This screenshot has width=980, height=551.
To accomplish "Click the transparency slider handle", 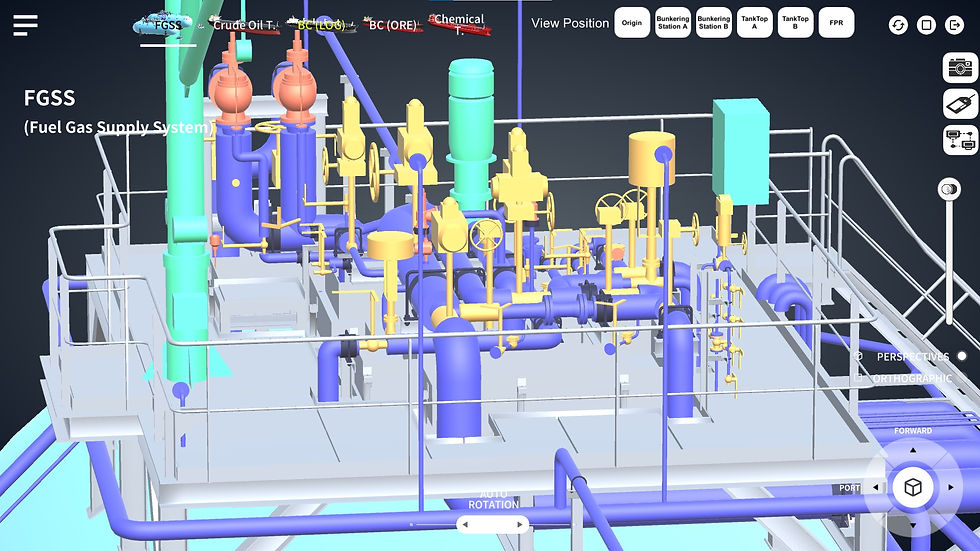I will point(949,189).
